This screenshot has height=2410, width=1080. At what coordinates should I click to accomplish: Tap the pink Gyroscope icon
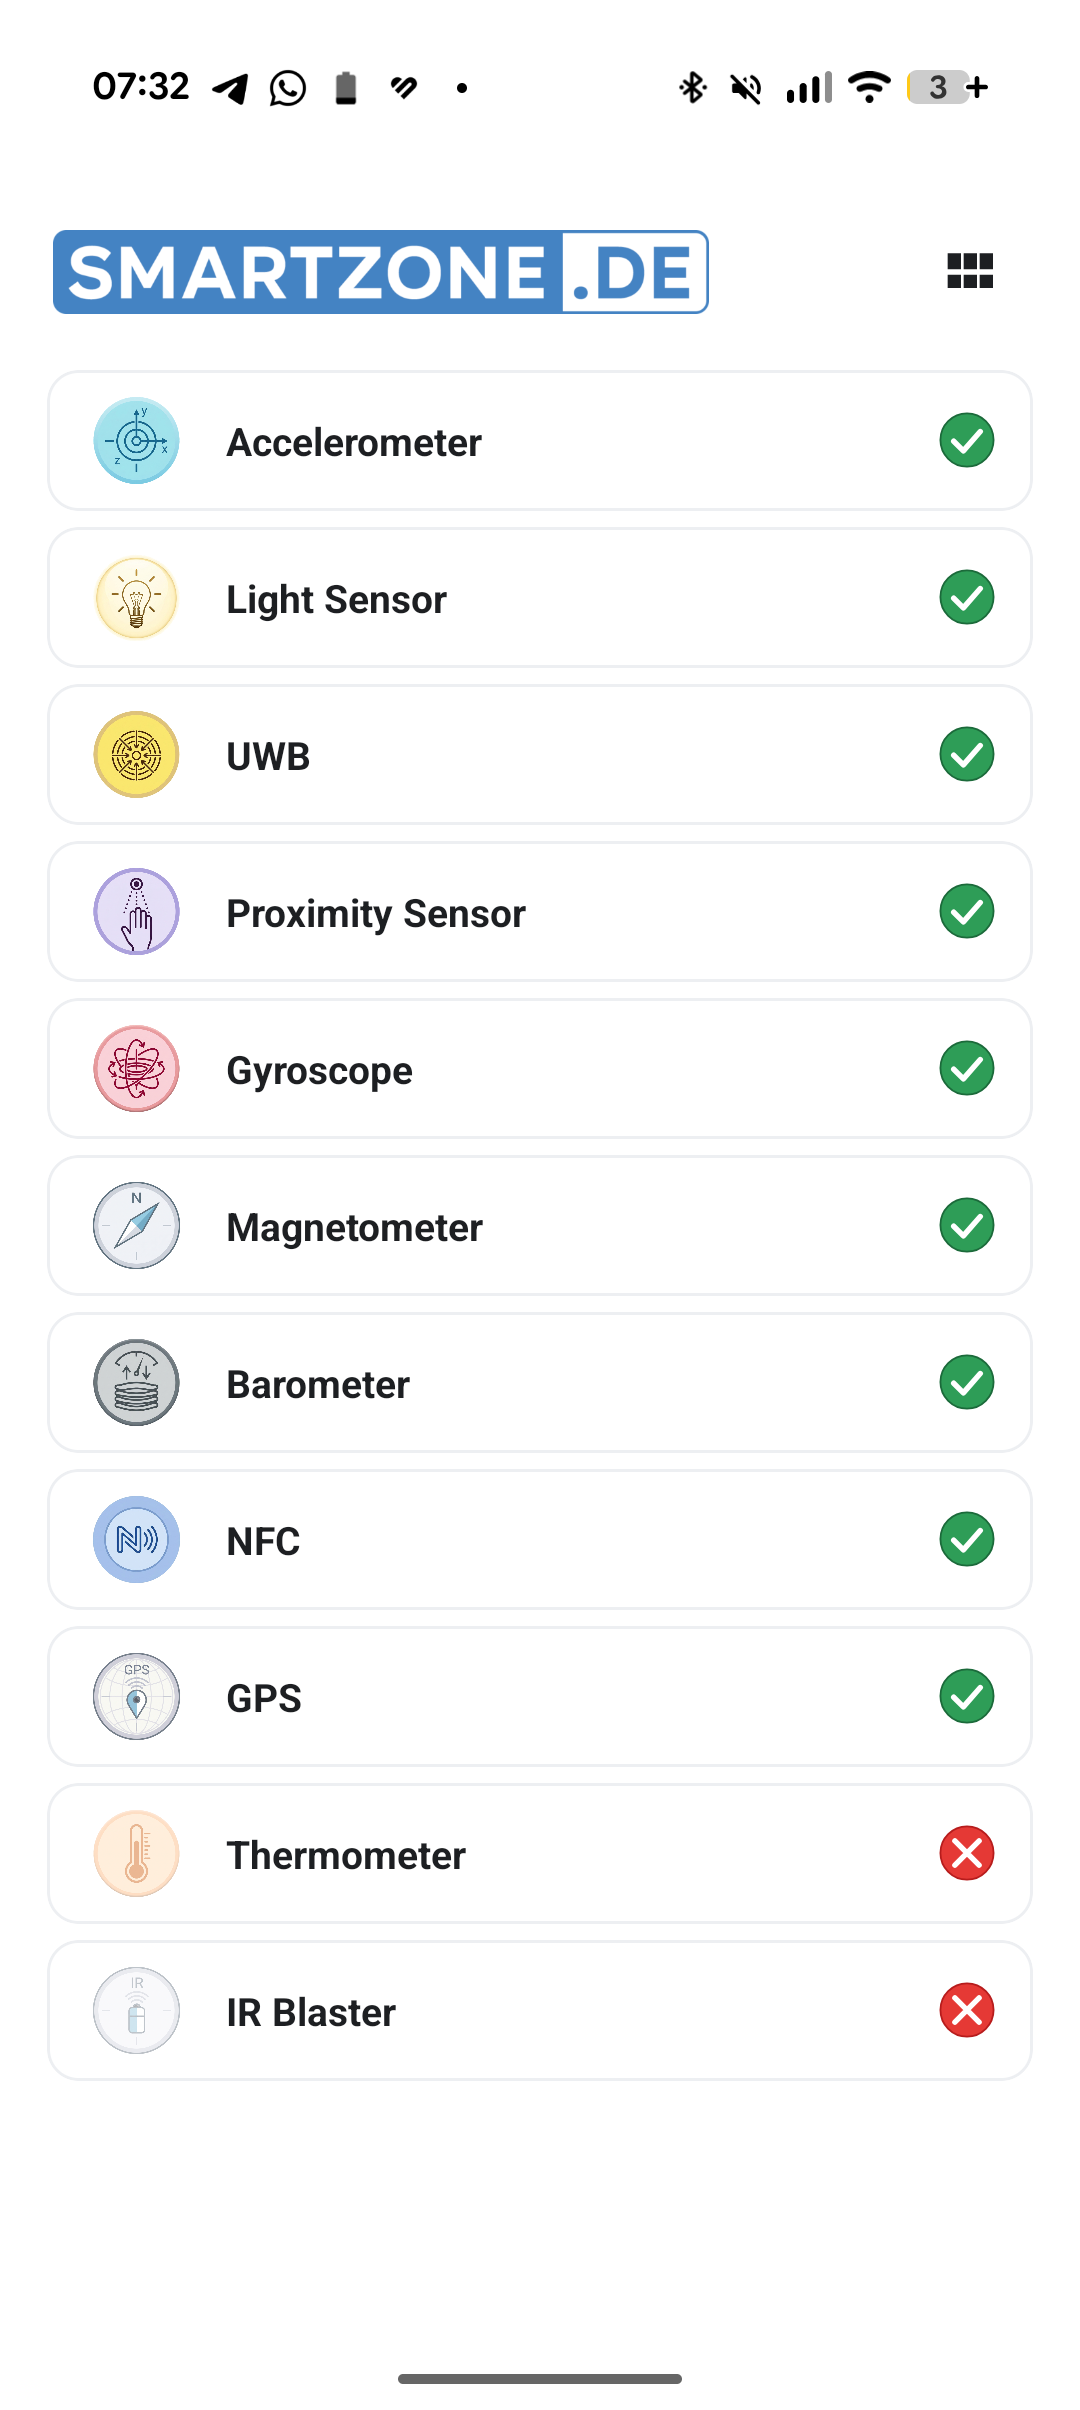click(137, 1069)
